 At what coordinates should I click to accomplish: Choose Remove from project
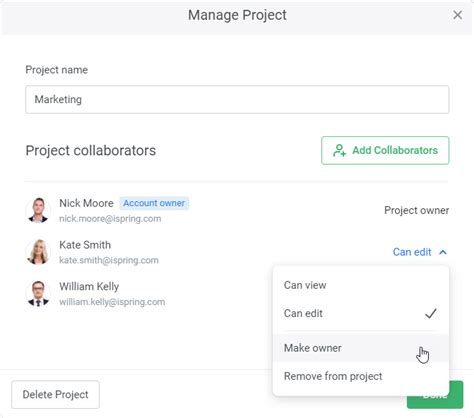pos(361,376)
